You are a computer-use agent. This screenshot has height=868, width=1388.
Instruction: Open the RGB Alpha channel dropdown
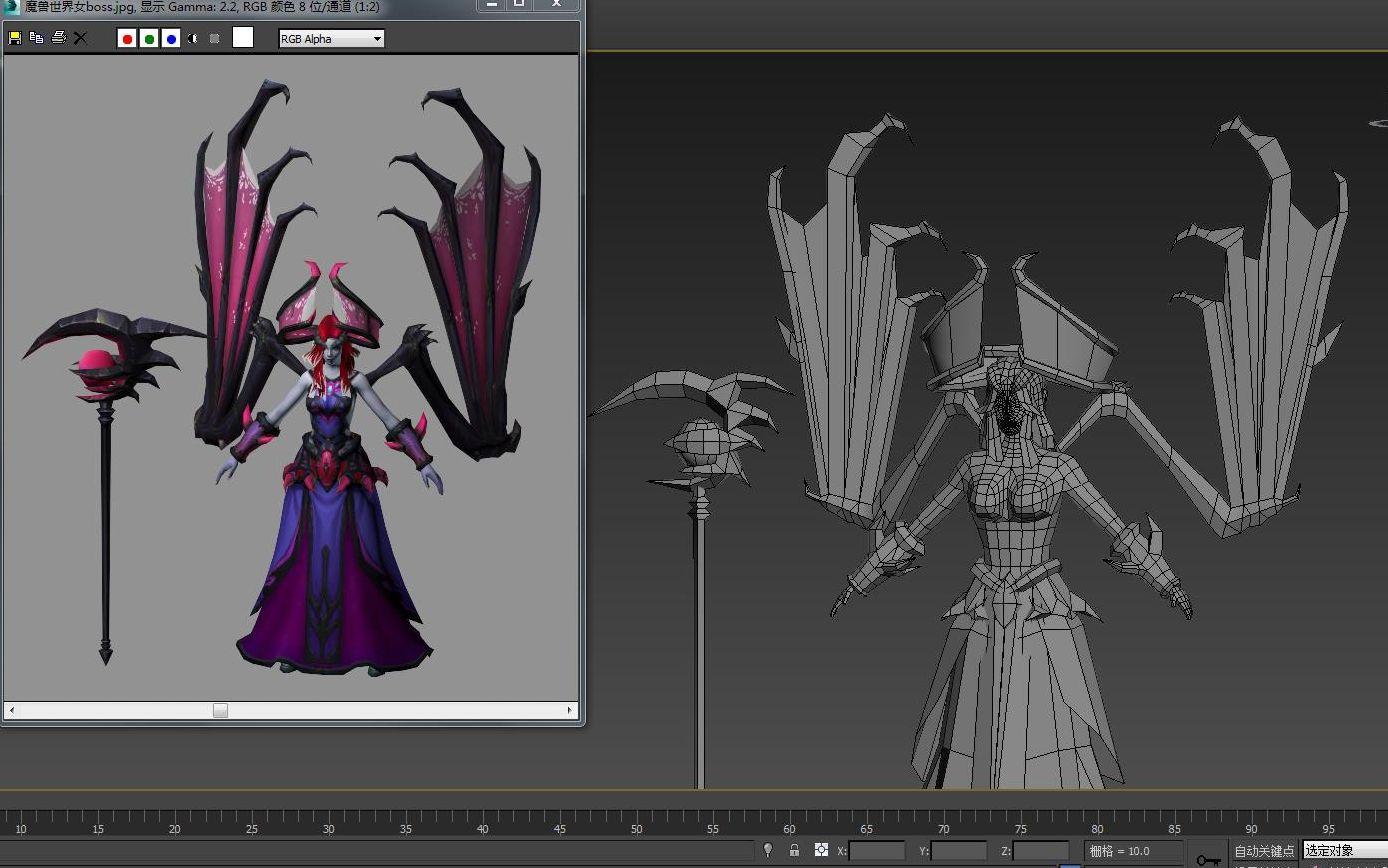[331, 39]
